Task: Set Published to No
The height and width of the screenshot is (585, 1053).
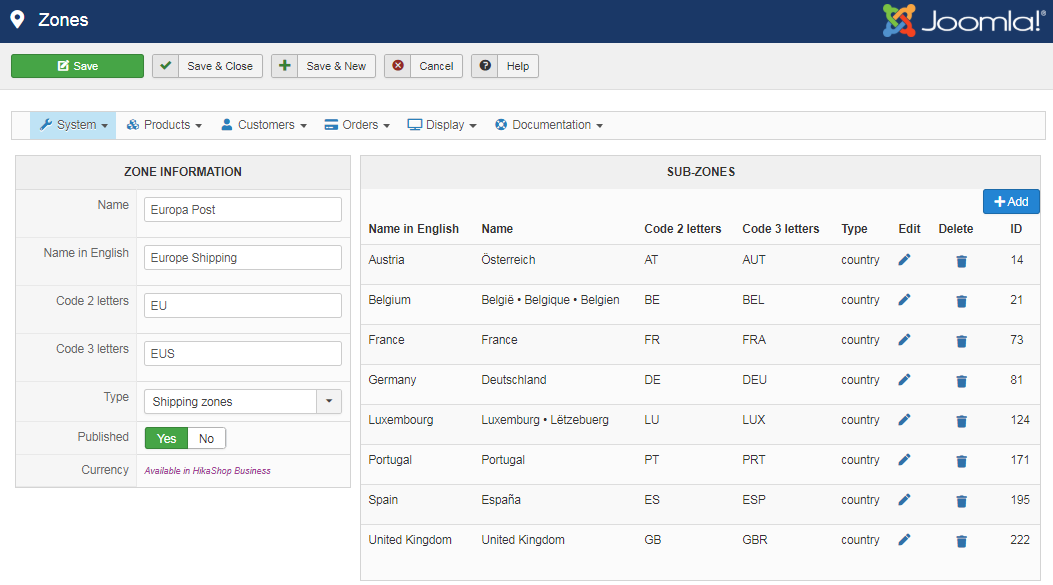Action: coord(207,438)
